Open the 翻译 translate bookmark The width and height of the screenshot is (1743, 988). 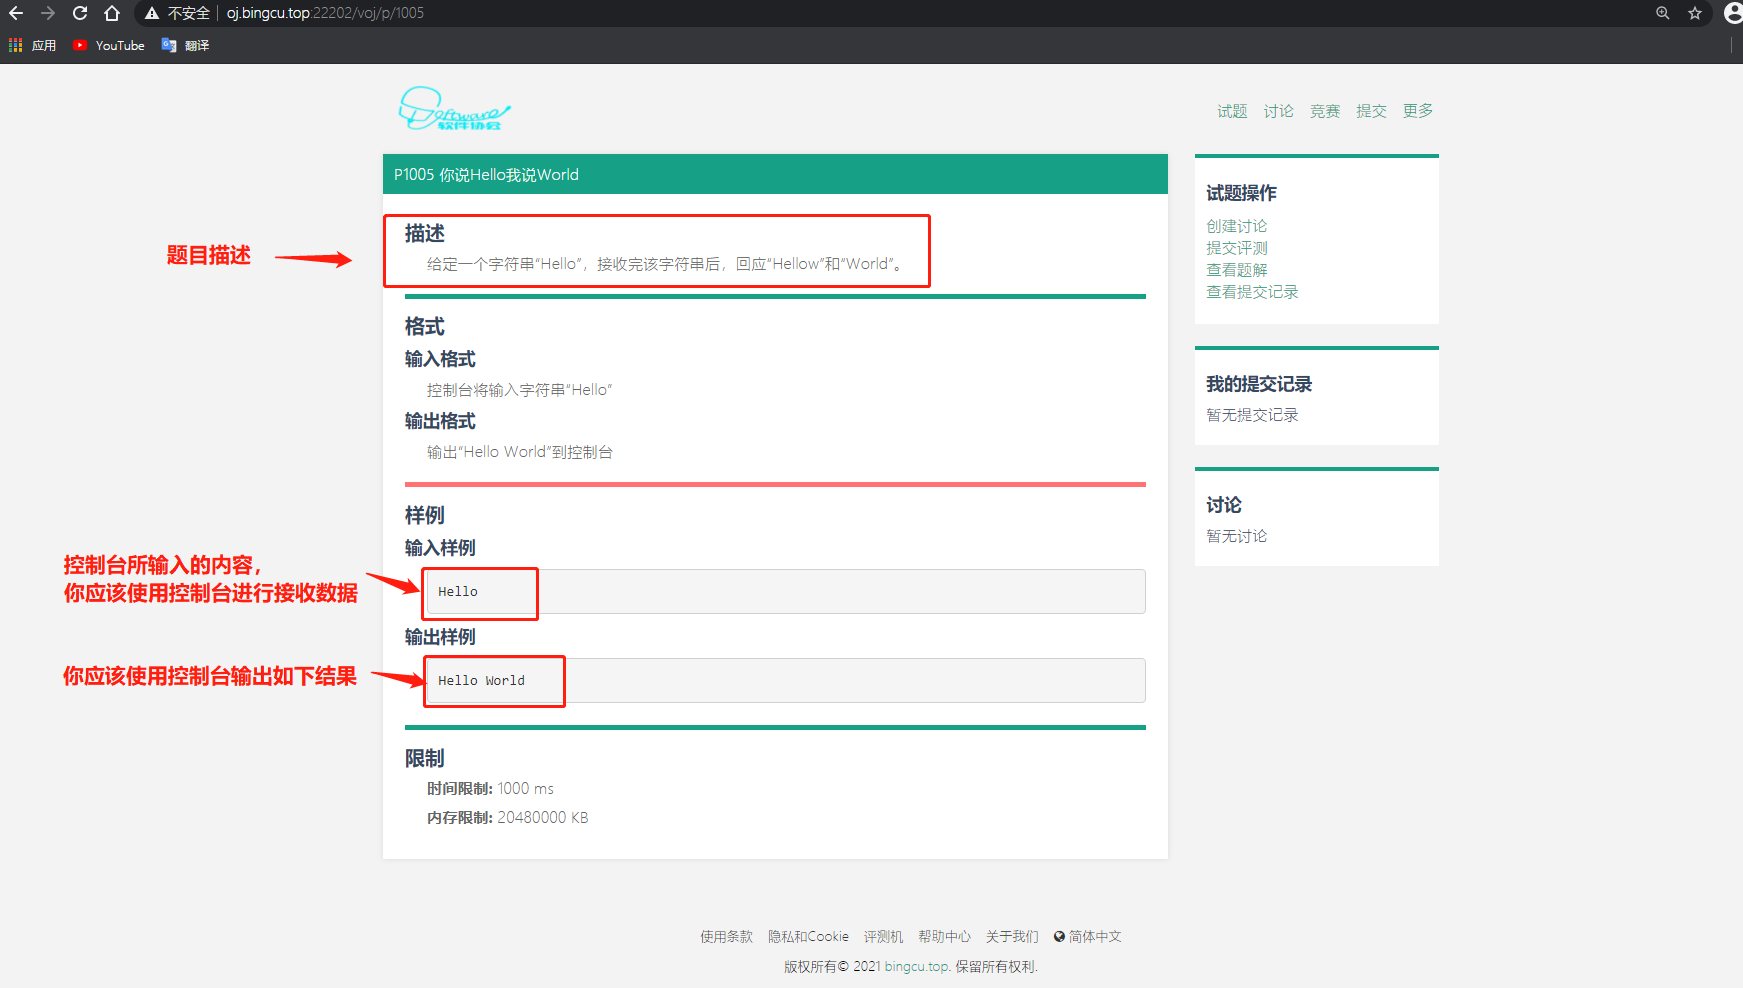[x=185, y=45]
